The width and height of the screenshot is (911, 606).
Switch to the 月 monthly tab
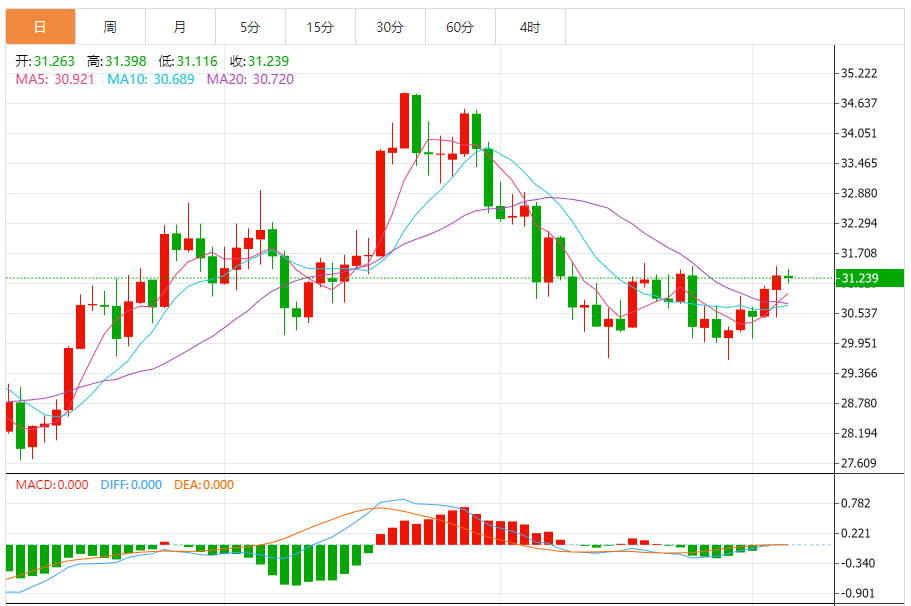(x=180, y=27)
